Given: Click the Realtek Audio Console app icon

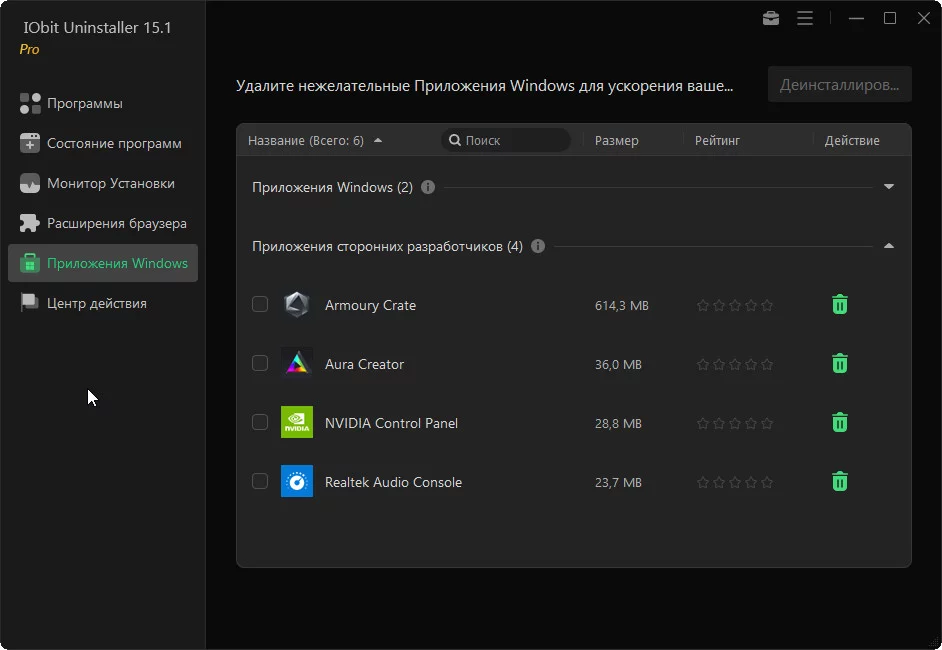Looking at the screenshot, I should (297, 482).
